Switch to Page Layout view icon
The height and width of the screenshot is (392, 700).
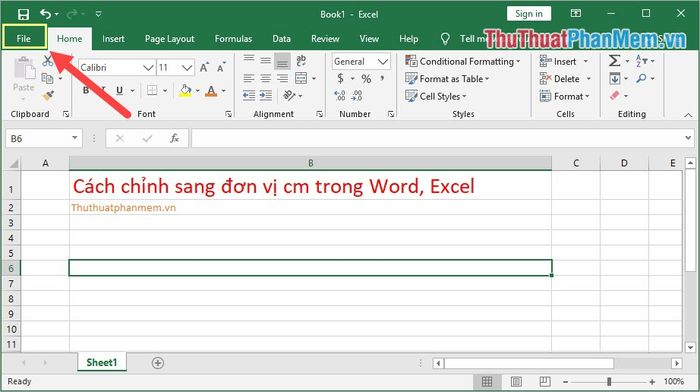point(516,381)
